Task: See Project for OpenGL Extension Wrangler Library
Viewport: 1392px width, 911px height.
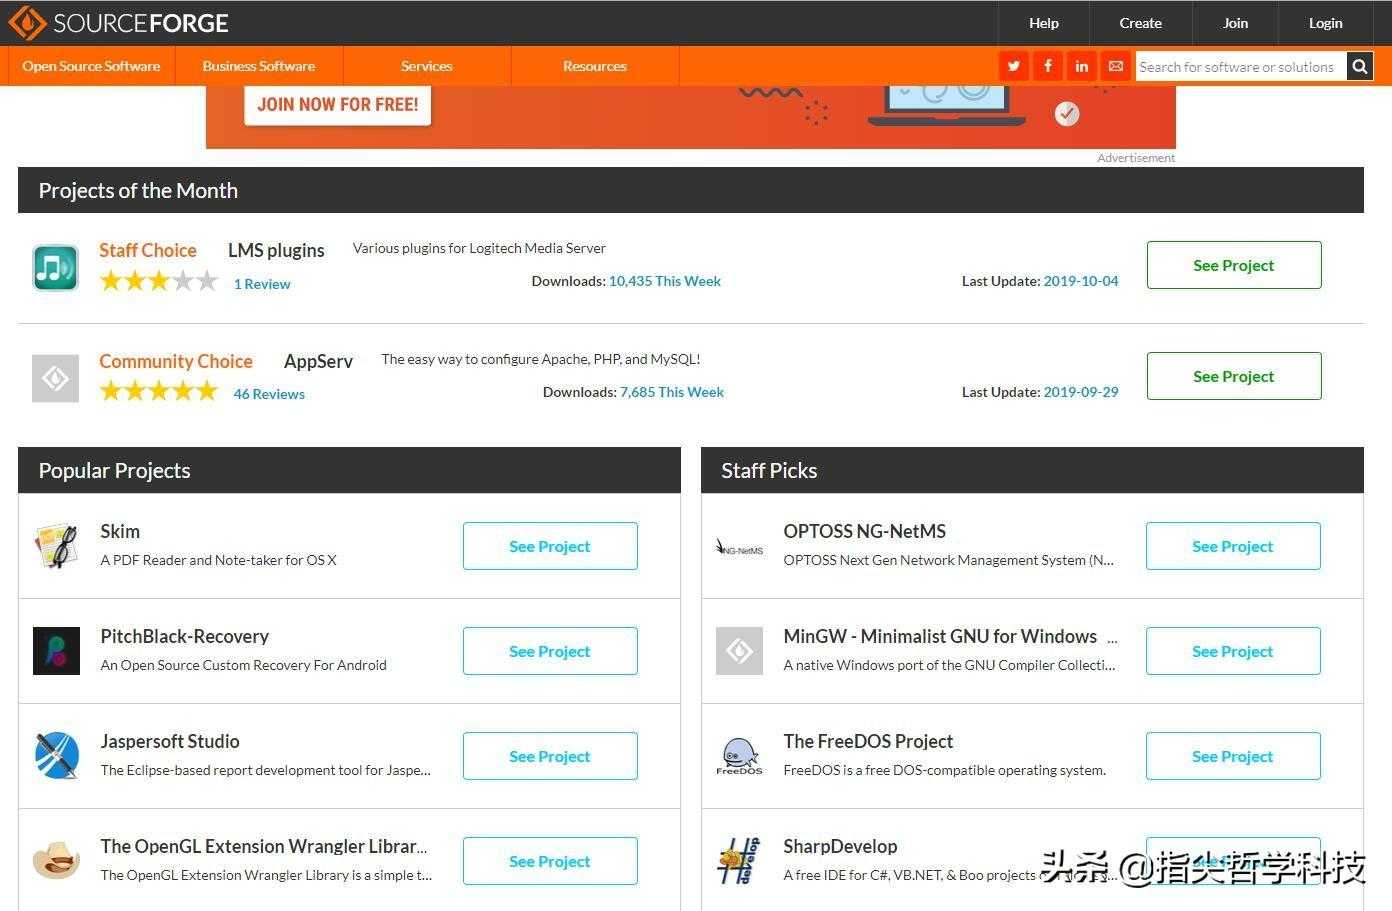Action: (x=550, y=861)
